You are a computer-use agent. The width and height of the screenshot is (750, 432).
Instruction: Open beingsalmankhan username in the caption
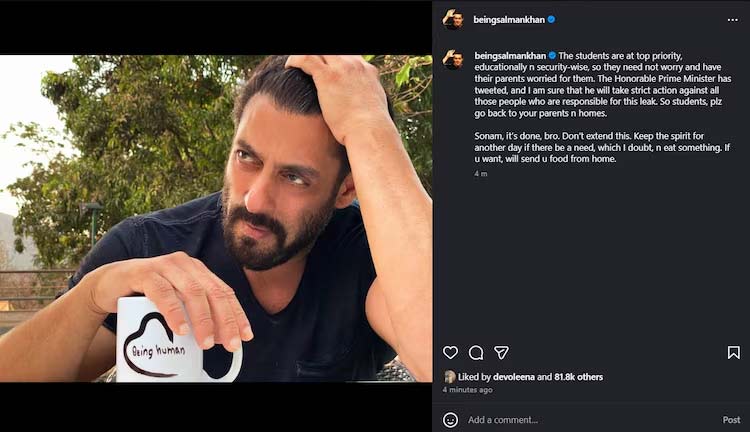point(510,55)
